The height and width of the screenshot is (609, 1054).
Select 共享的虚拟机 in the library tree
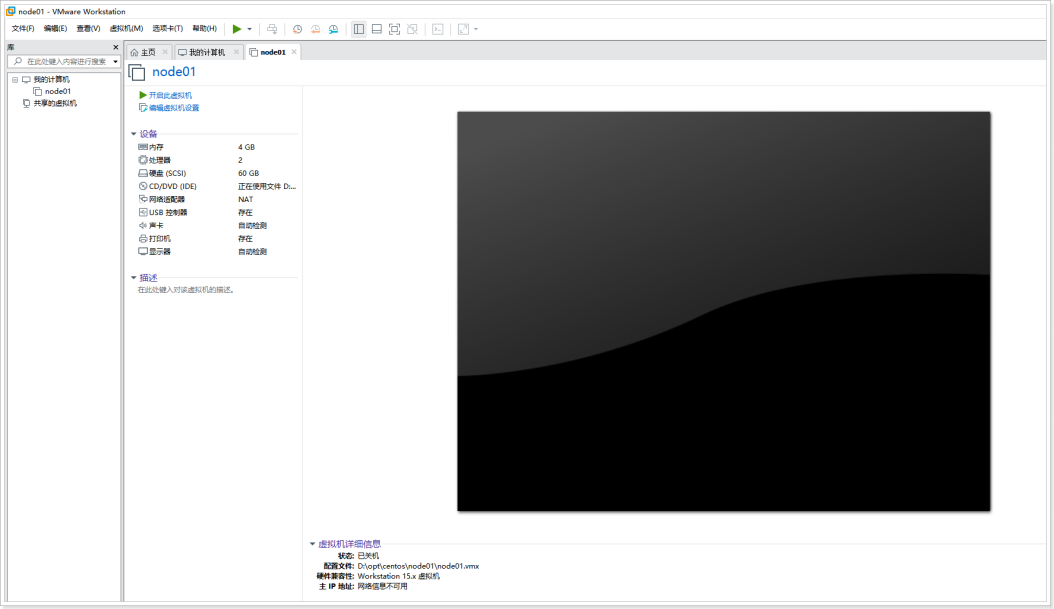tap(55, 104)
